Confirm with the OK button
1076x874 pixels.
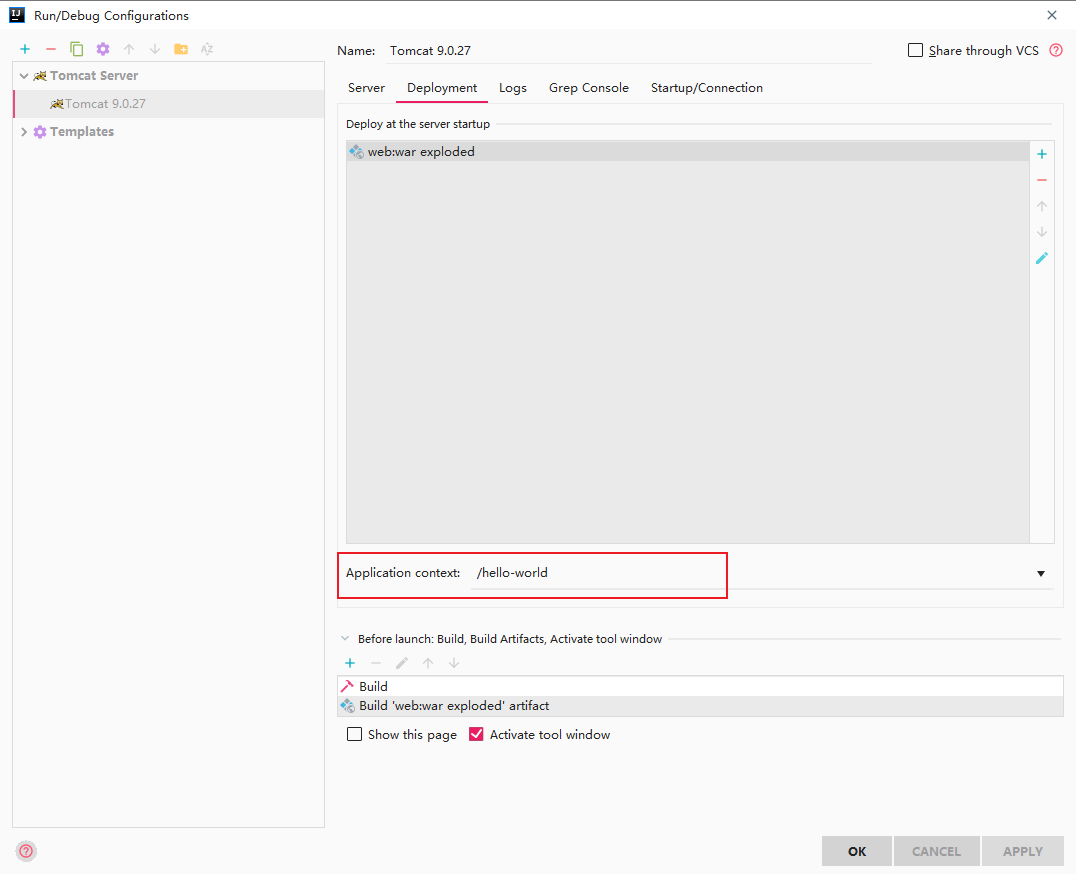(857, 851)
